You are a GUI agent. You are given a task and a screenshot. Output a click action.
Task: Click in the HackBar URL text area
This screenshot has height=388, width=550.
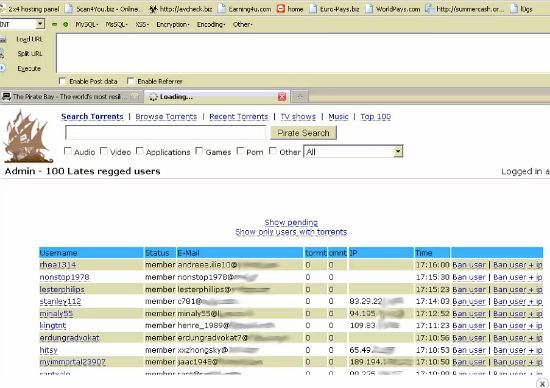303,53
